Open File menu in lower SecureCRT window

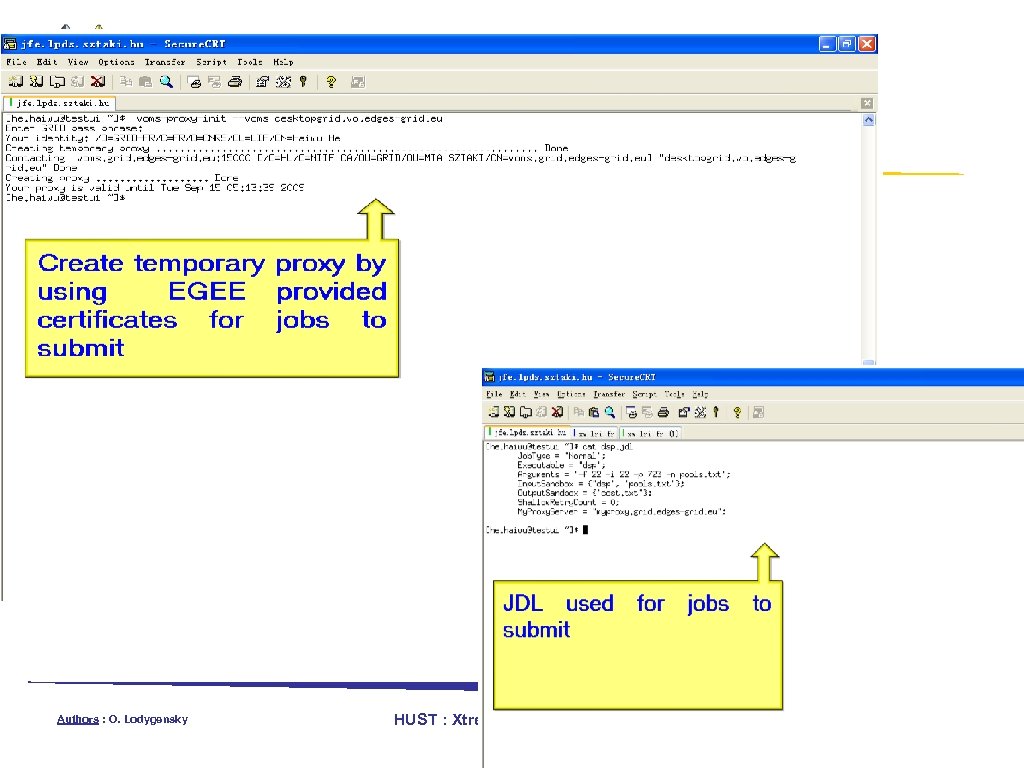(x=494, y=394)
